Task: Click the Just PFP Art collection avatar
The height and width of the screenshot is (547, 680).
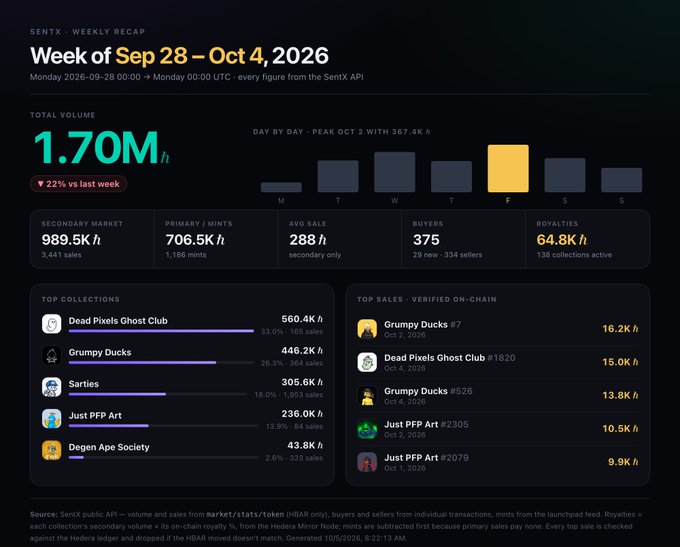Action: [x=52, y=419]
